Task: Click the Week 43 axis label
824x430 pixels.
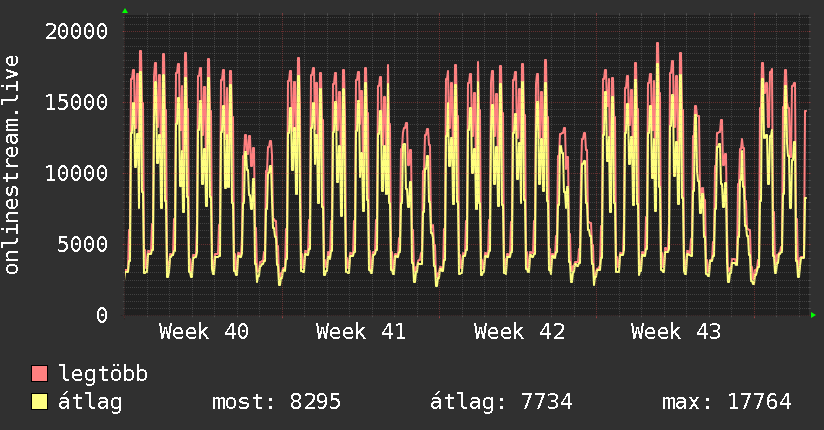Action: [x=676, y=332]
